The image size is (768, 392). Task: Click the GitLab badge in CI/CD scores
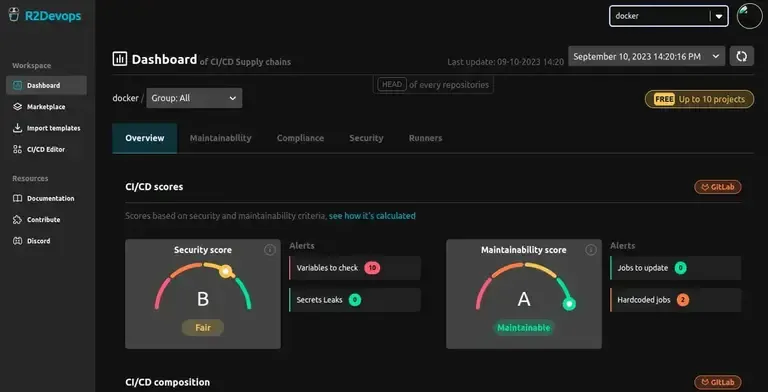(718, 187)
